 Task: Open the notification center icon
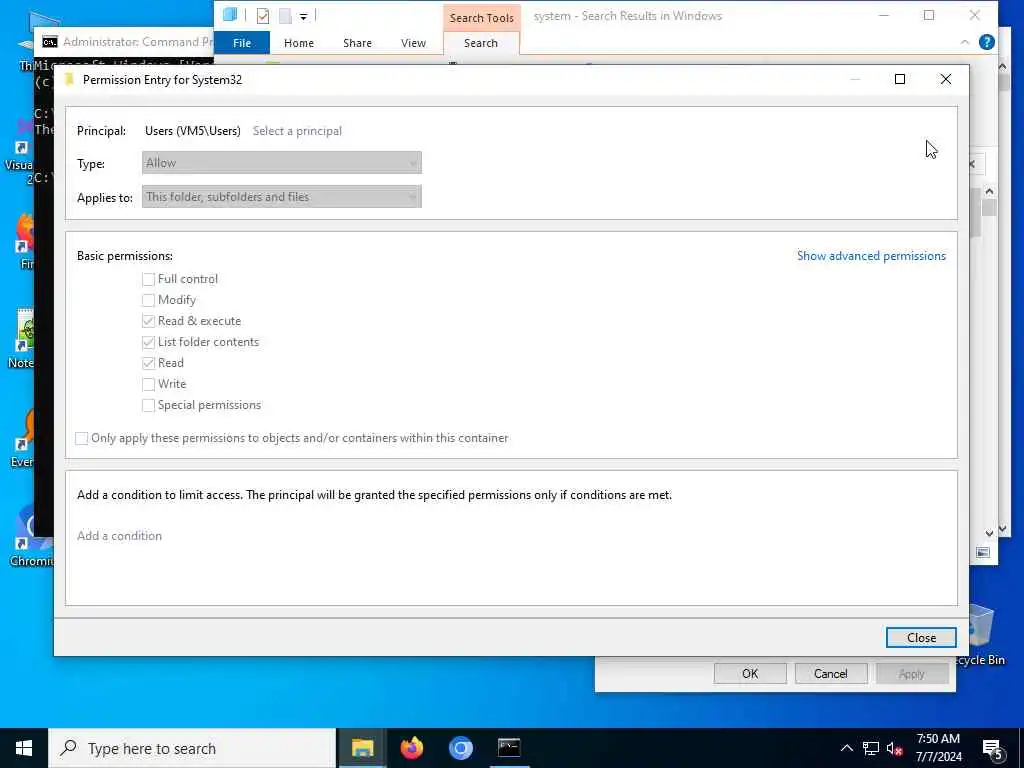(992, 749)
